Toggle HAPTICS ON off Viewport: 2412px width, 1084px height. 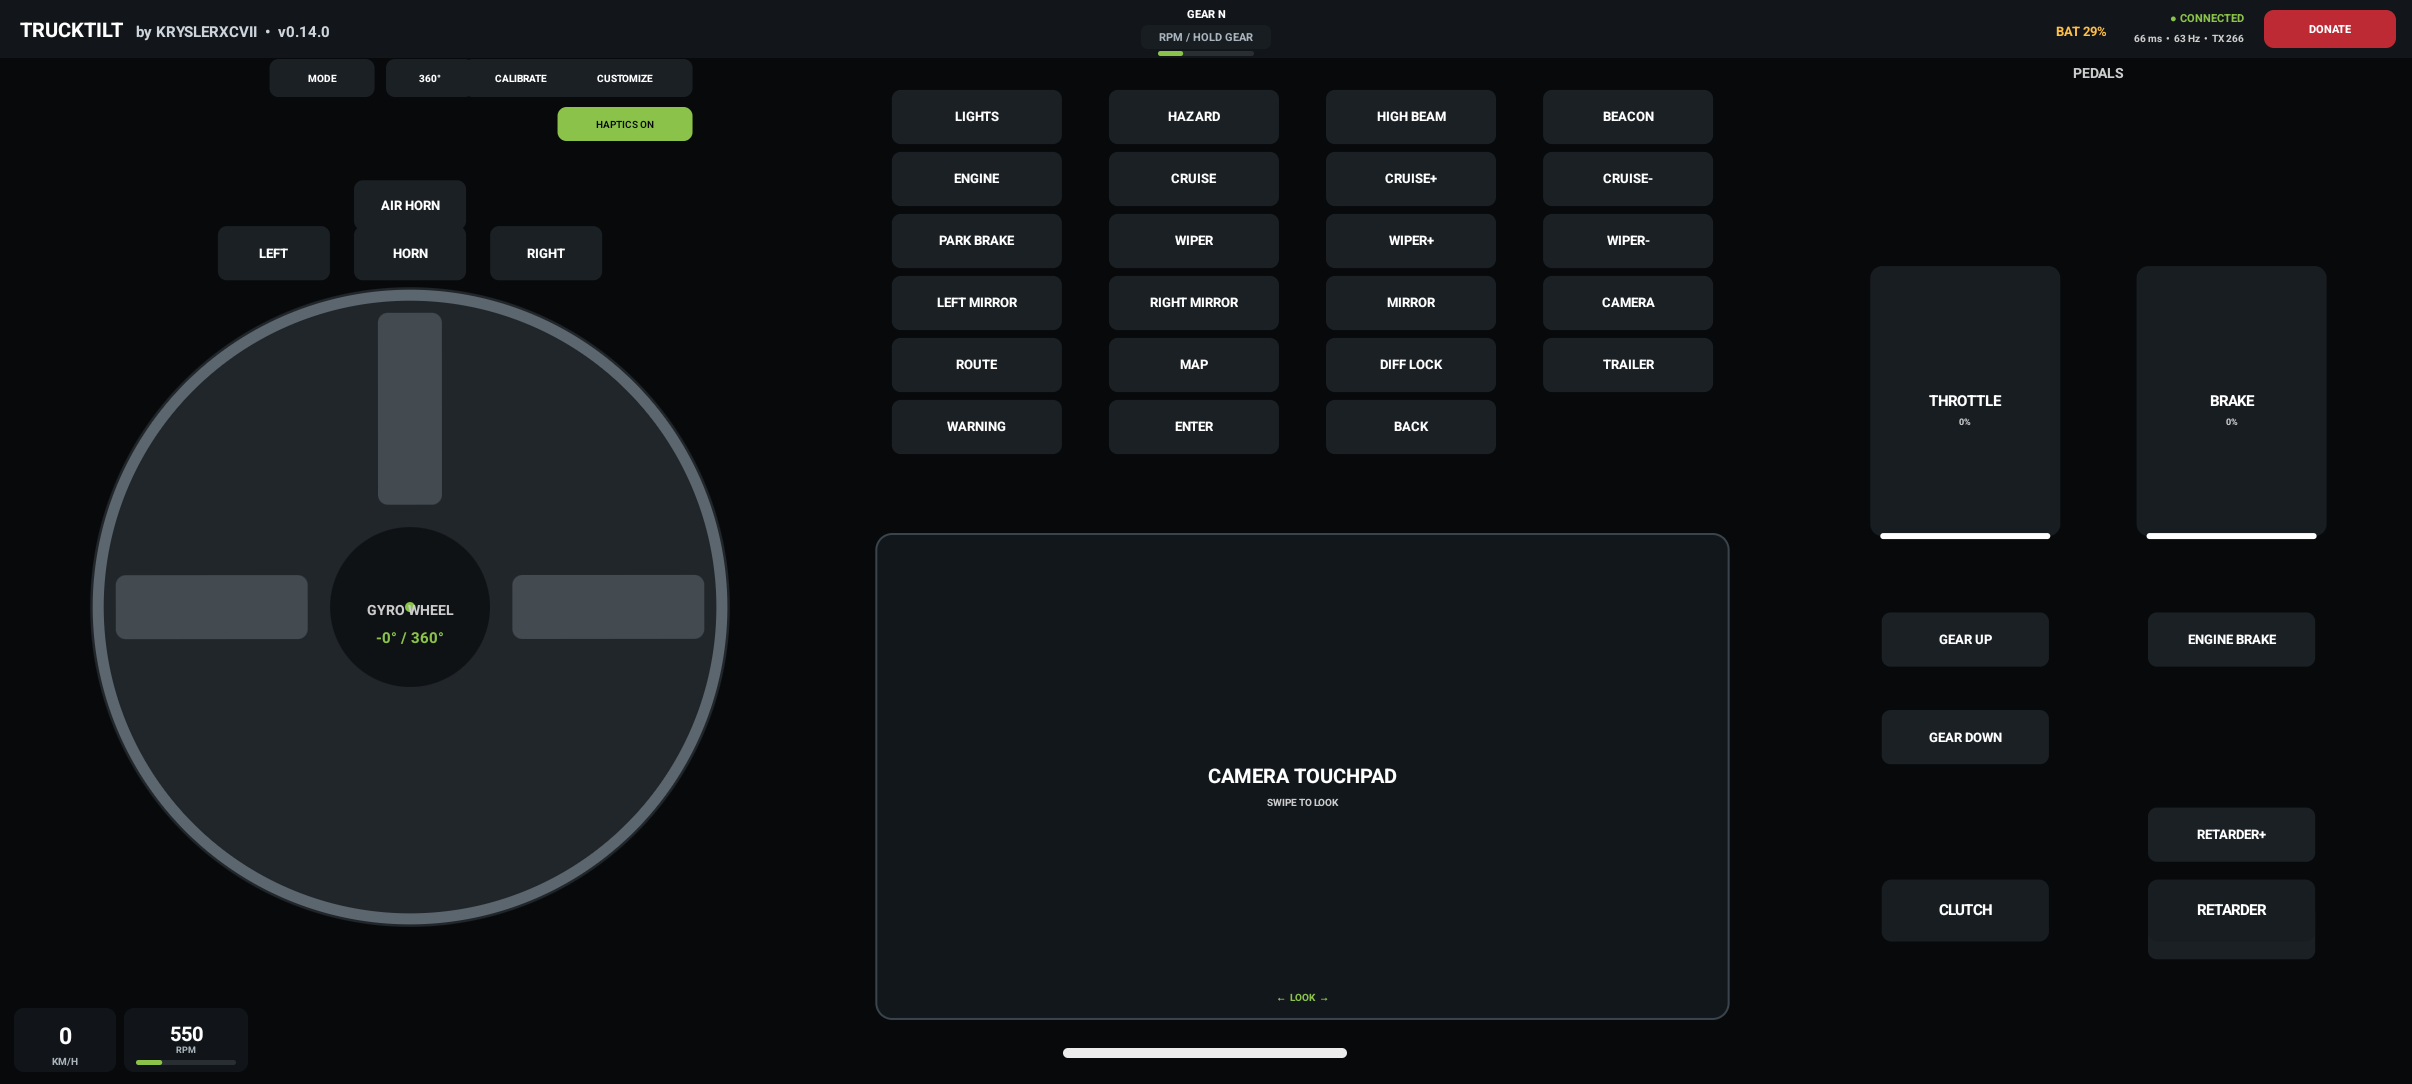624,124
